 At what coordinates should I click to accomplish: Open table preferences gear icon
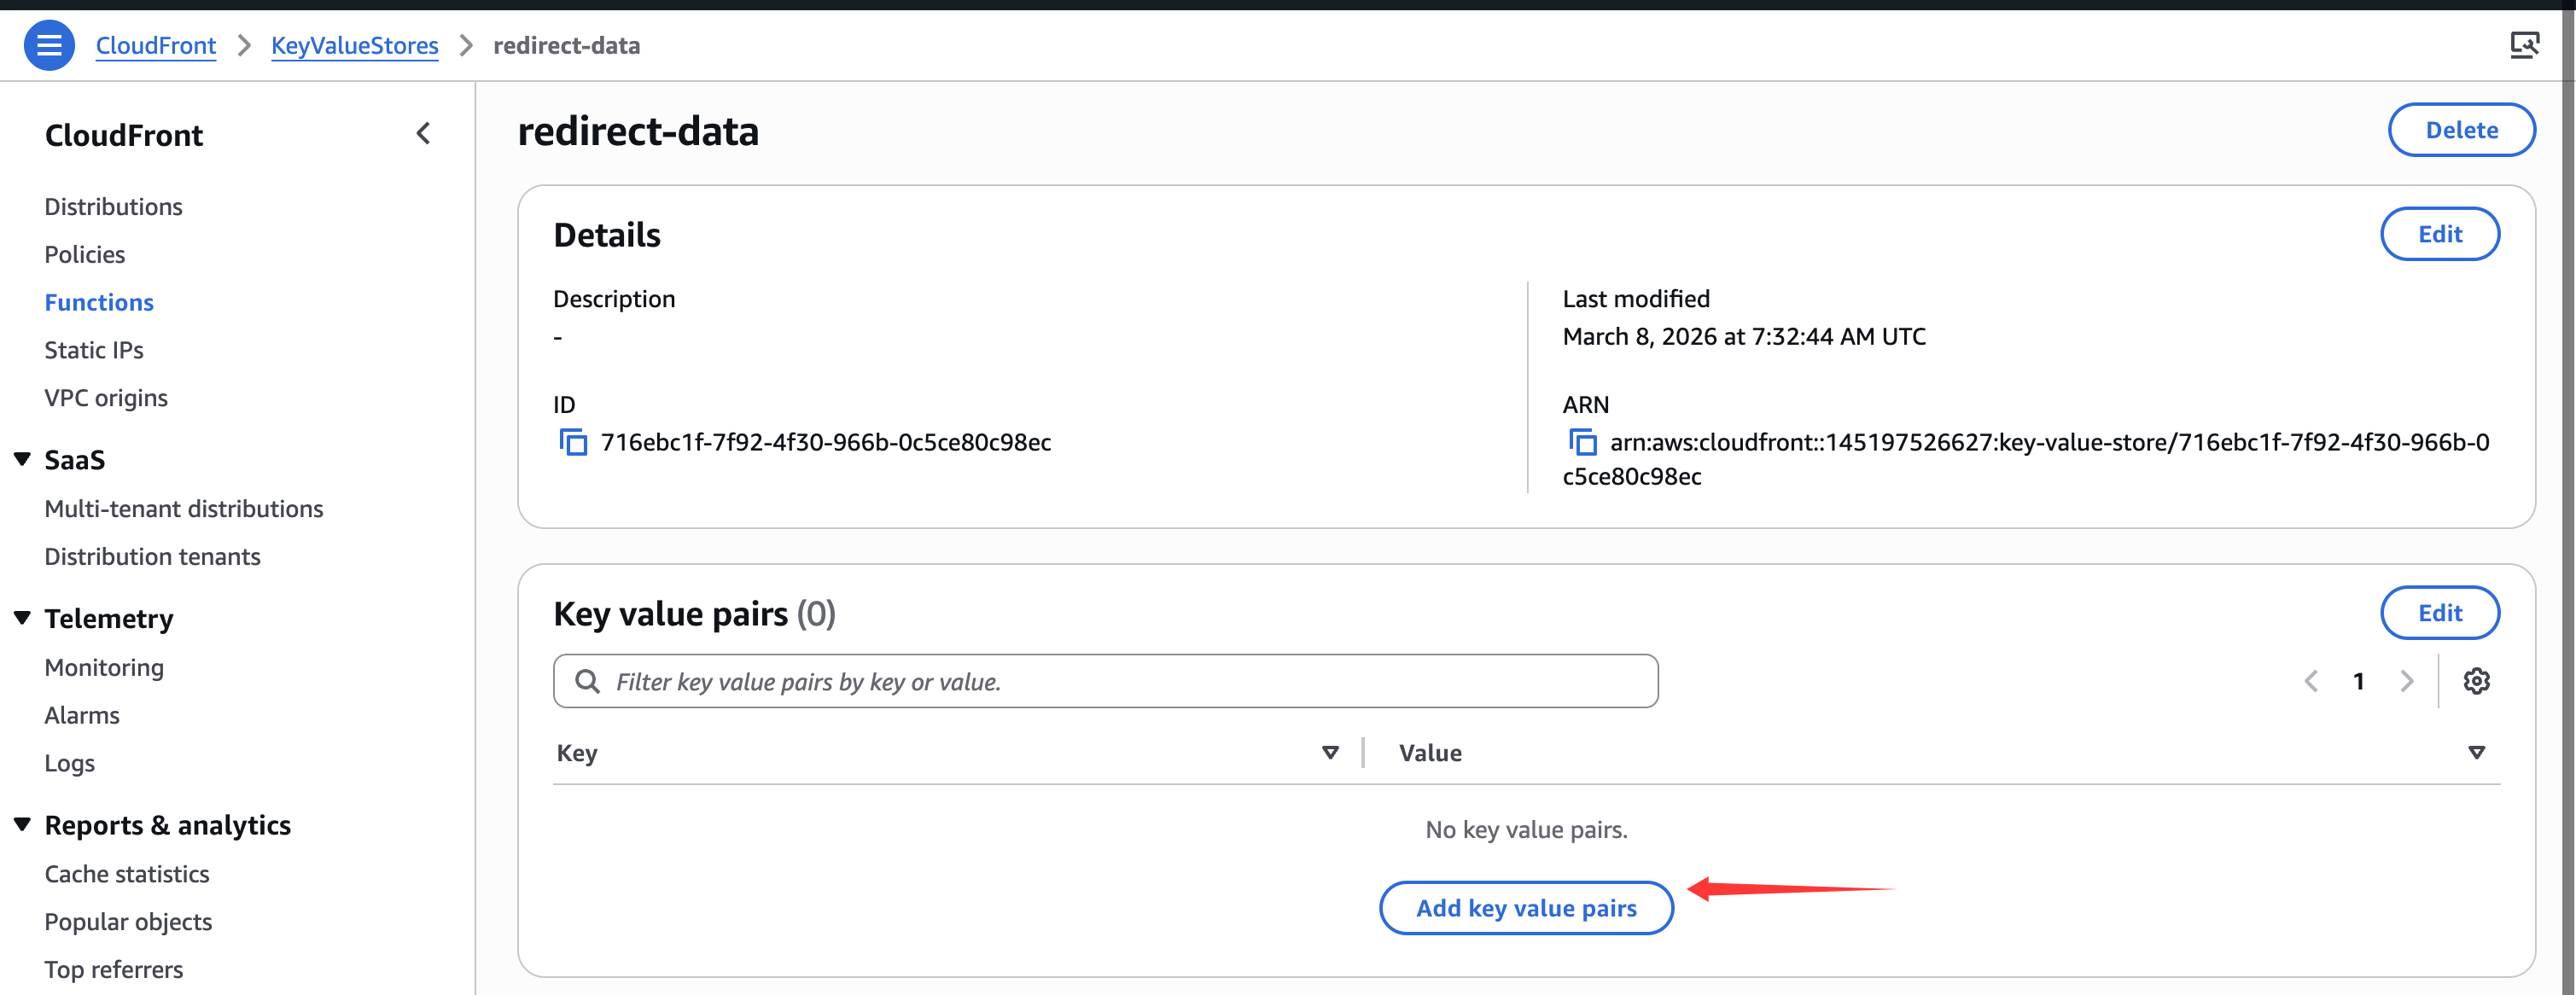click(x=2475, y=681)
